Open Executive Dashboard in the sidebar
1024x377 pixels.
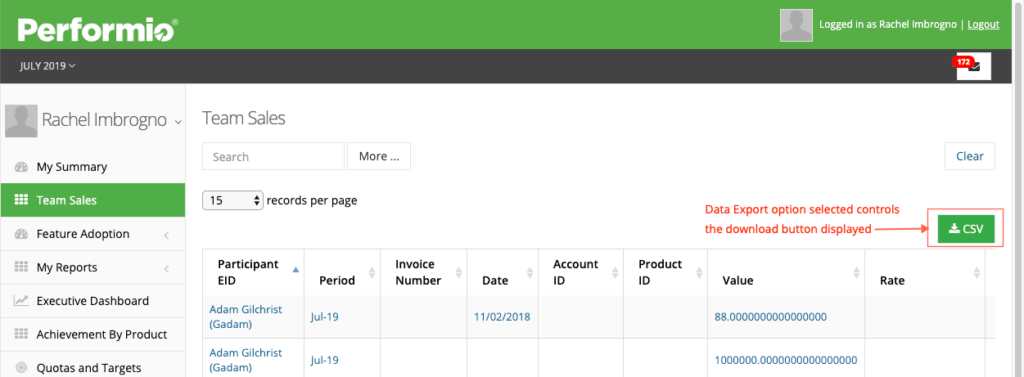93,301
